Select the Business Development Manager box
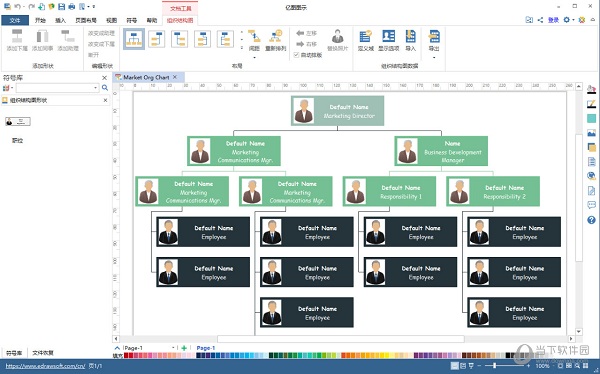The image size is (600, 374). (x=441, y=151)
